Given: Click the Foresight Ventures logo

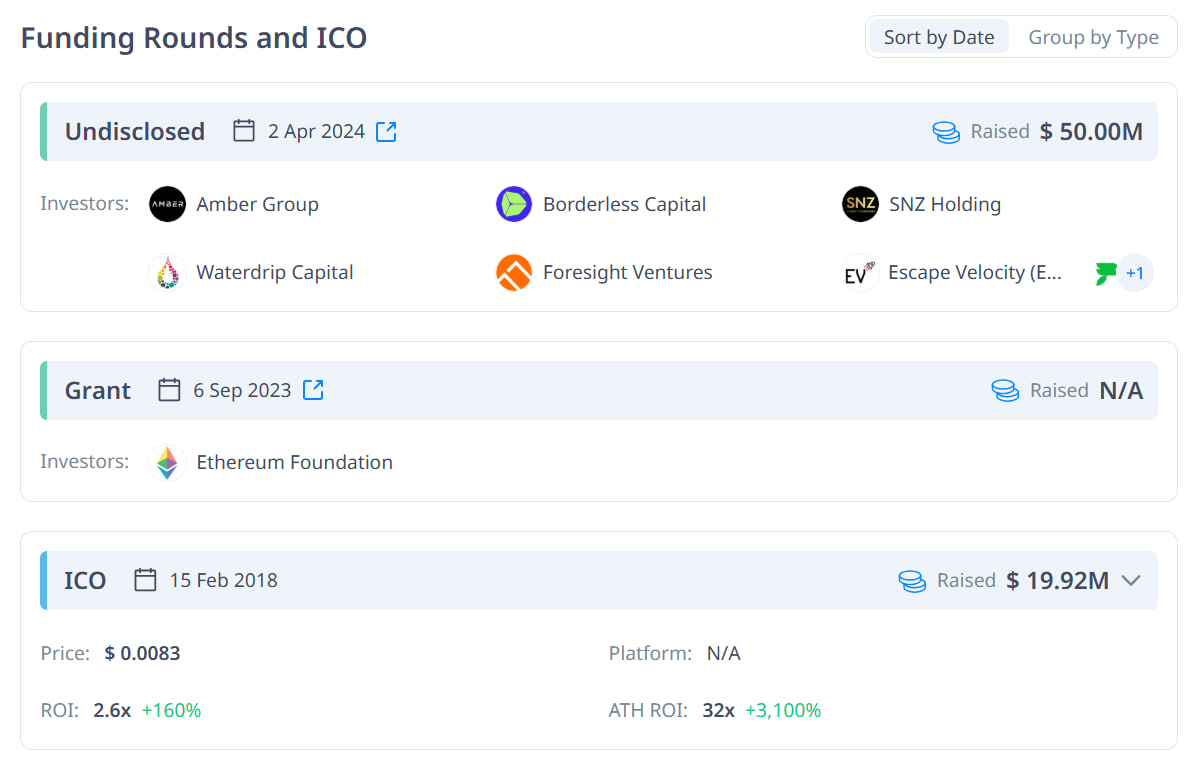Looking at the screenshot, I should click(514, 272).
